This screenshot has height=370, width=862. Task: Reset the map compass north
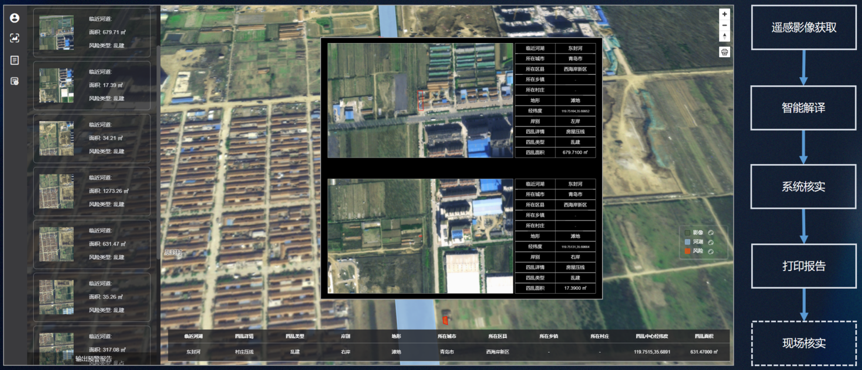(725, 37)
